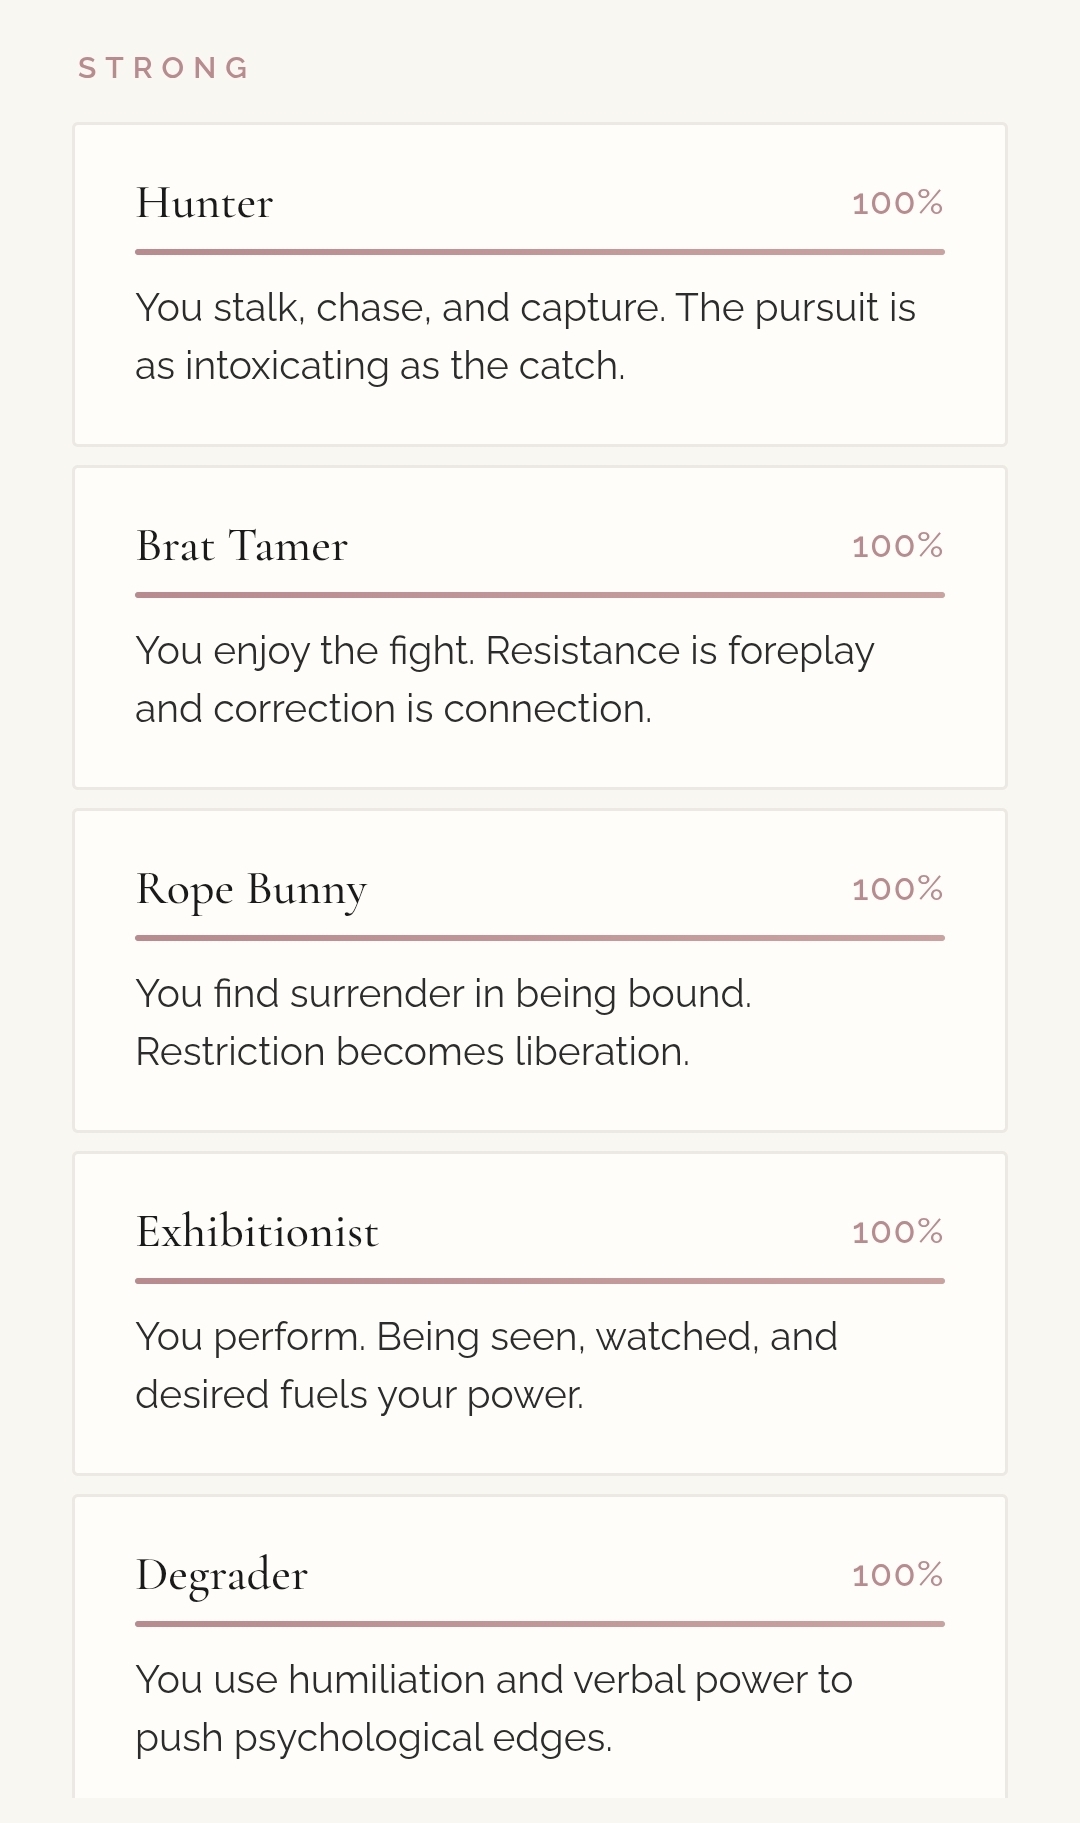
Task: Select the Hunter card title
Action: 205,204
